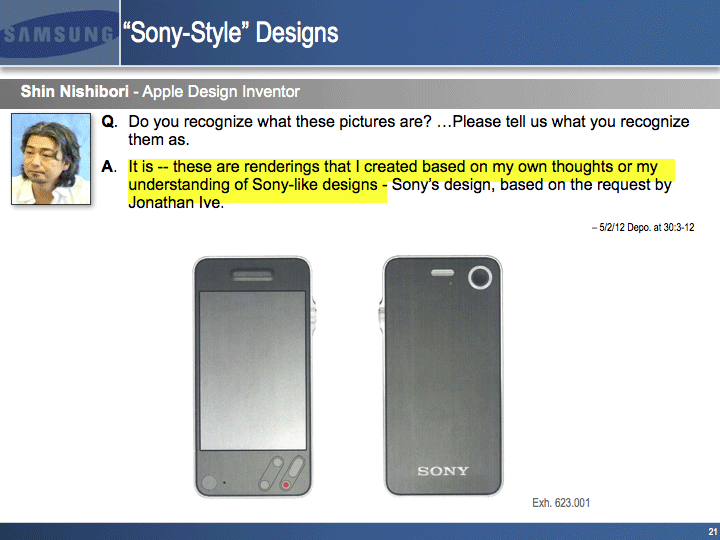720x540 pixels.
Task: Click the earpiece speaker on the front phone
Action: [254, 275]
